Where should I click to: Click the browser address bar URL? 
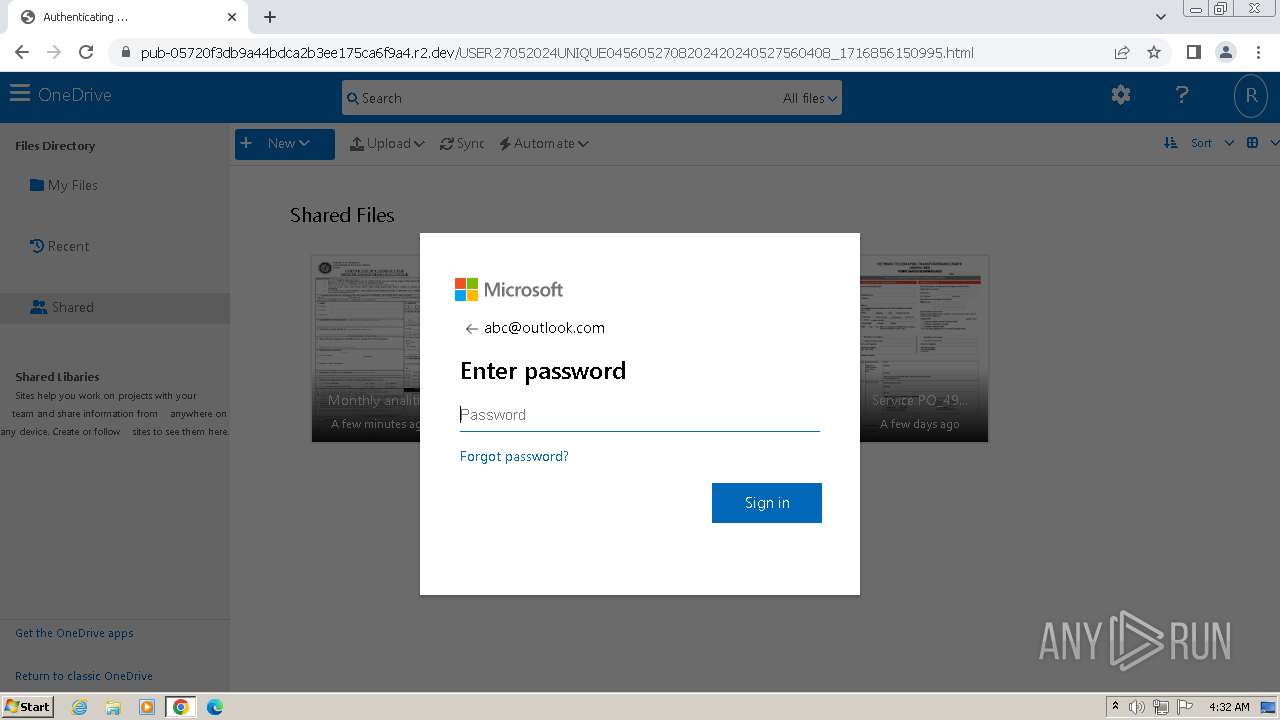click(557, 53)
